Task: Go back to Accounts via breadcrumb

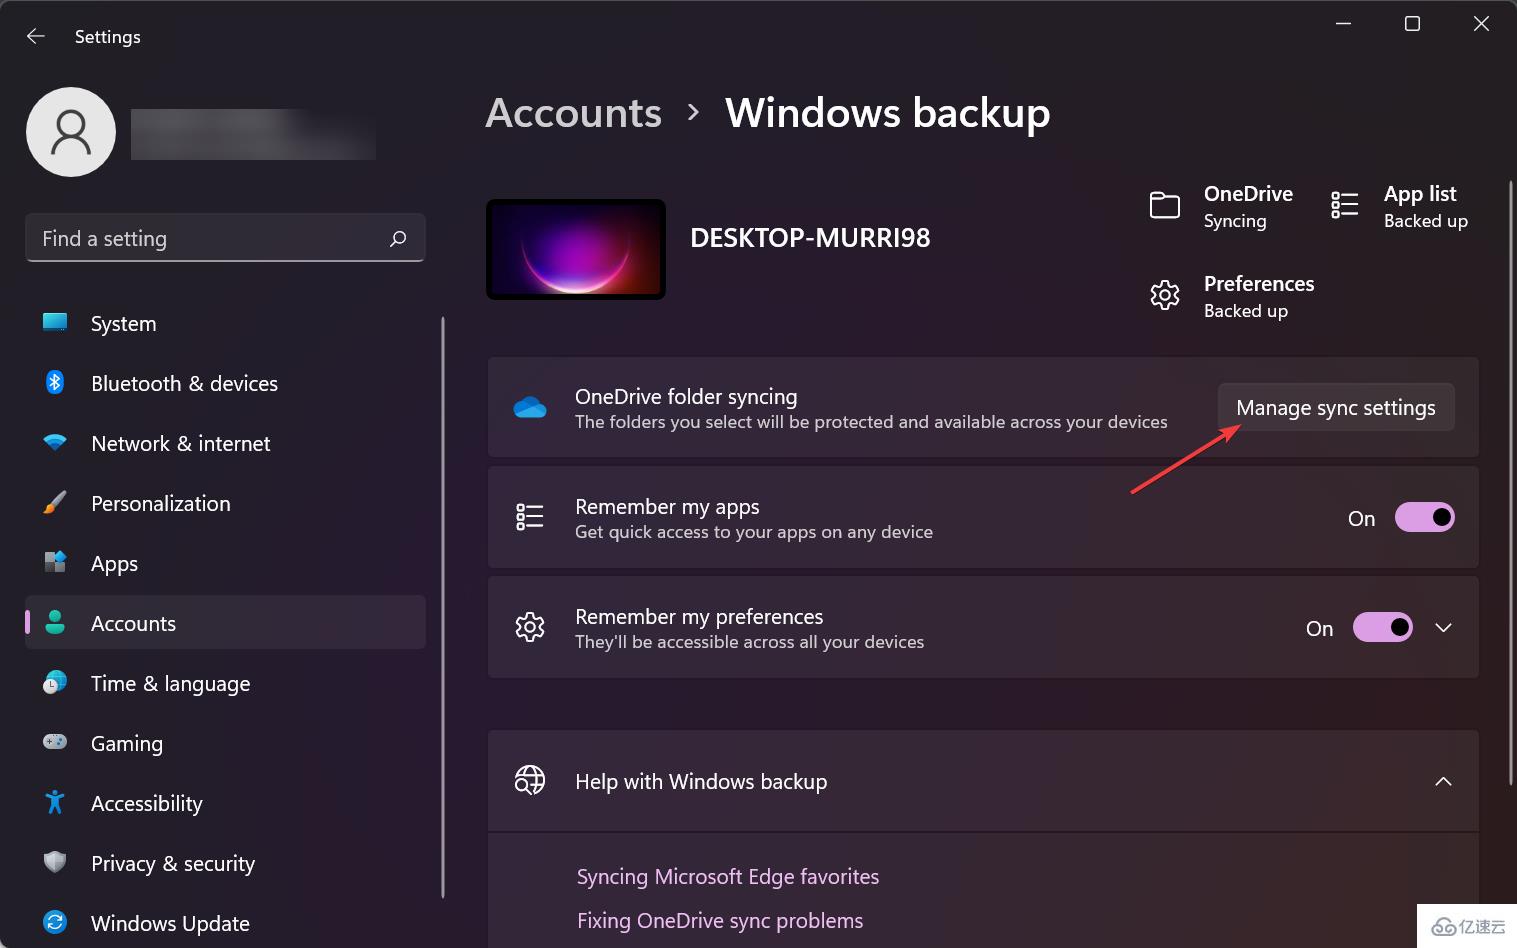Action: (574, 113)
